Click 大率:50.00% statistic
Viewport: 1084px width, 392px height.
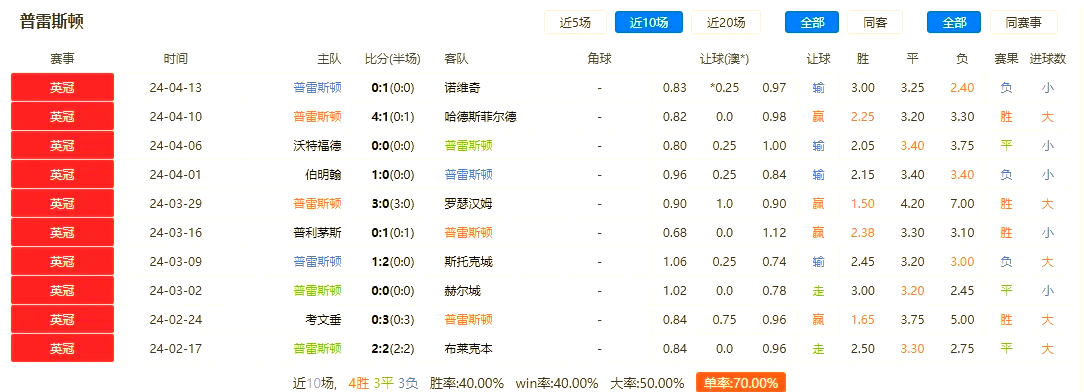(x=647, y=383)
